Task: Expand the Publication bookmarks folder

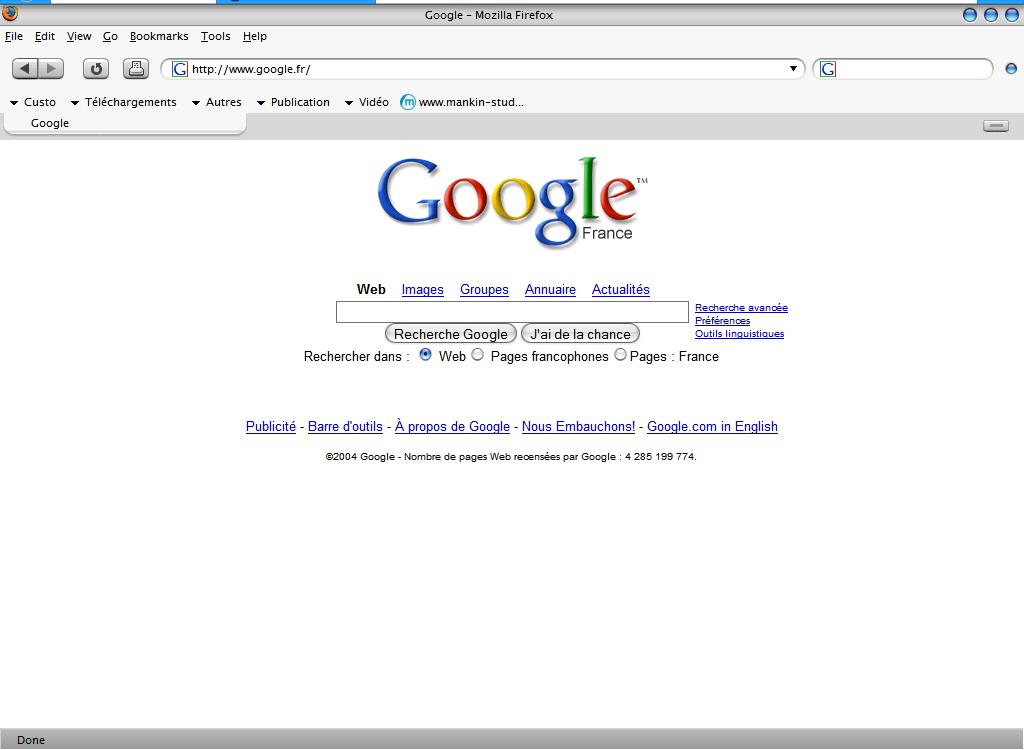Action: pos(293,102)
